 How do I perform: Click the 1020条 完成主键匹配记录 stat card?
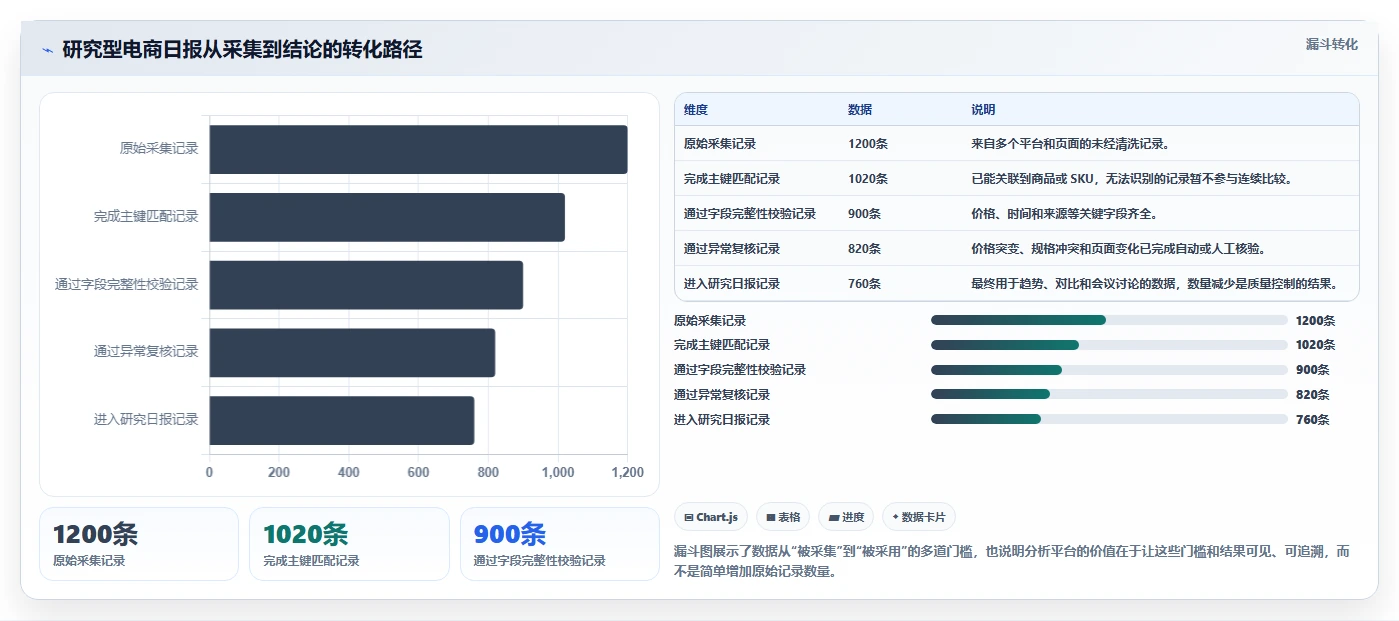349,544
